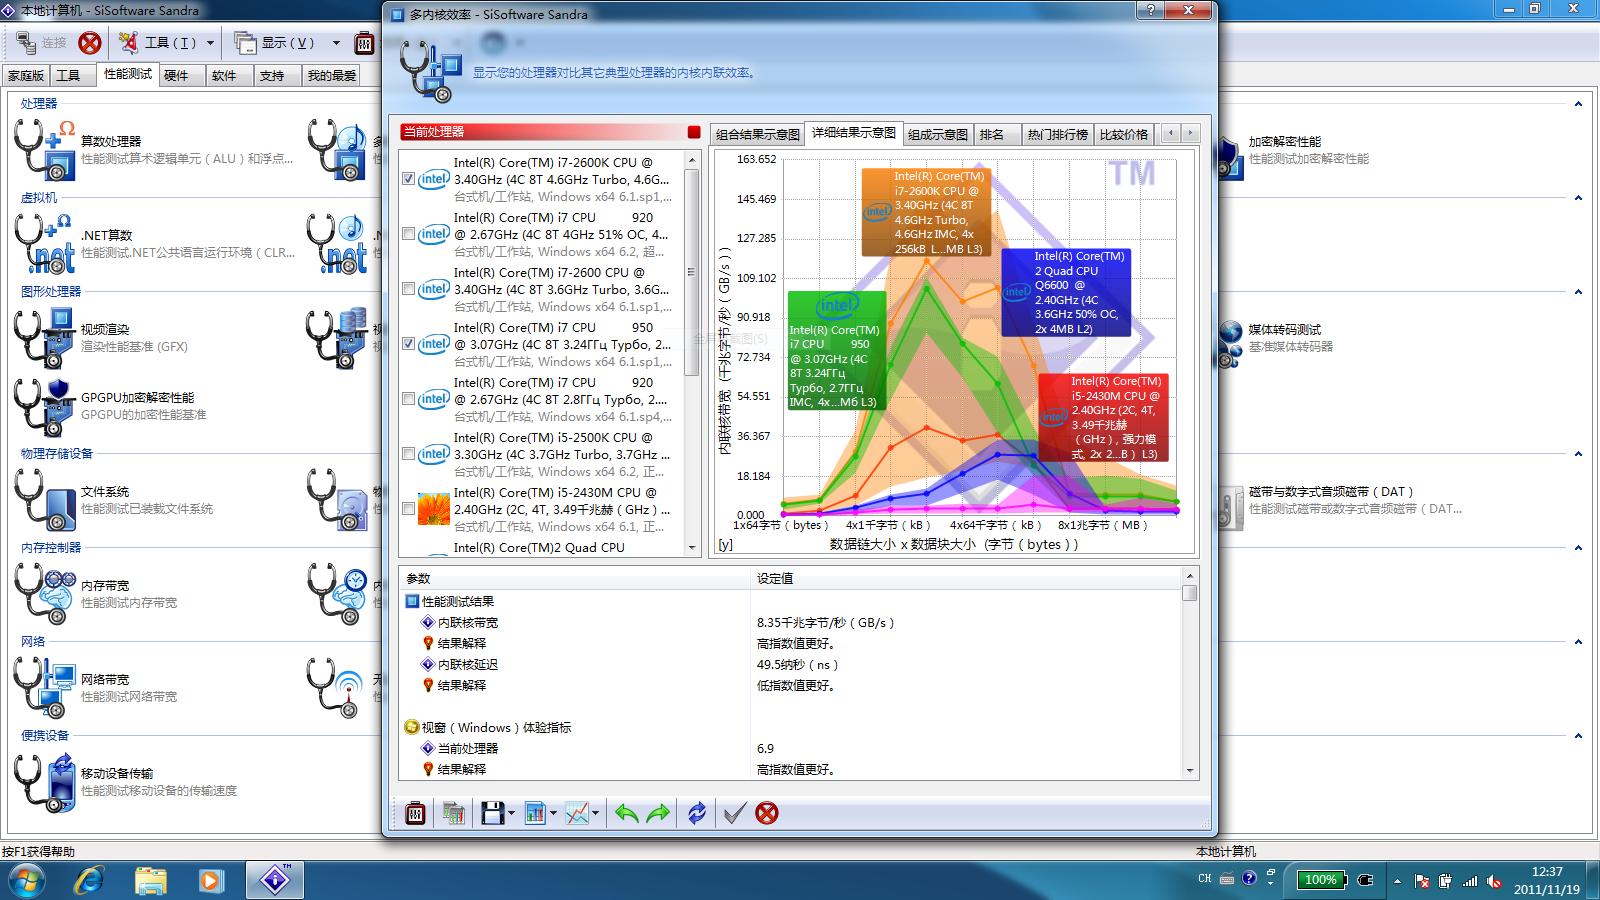Click the red disconnect icon in main toolbar
This screenshot has width=1600, height=900.
click(90, 43)
